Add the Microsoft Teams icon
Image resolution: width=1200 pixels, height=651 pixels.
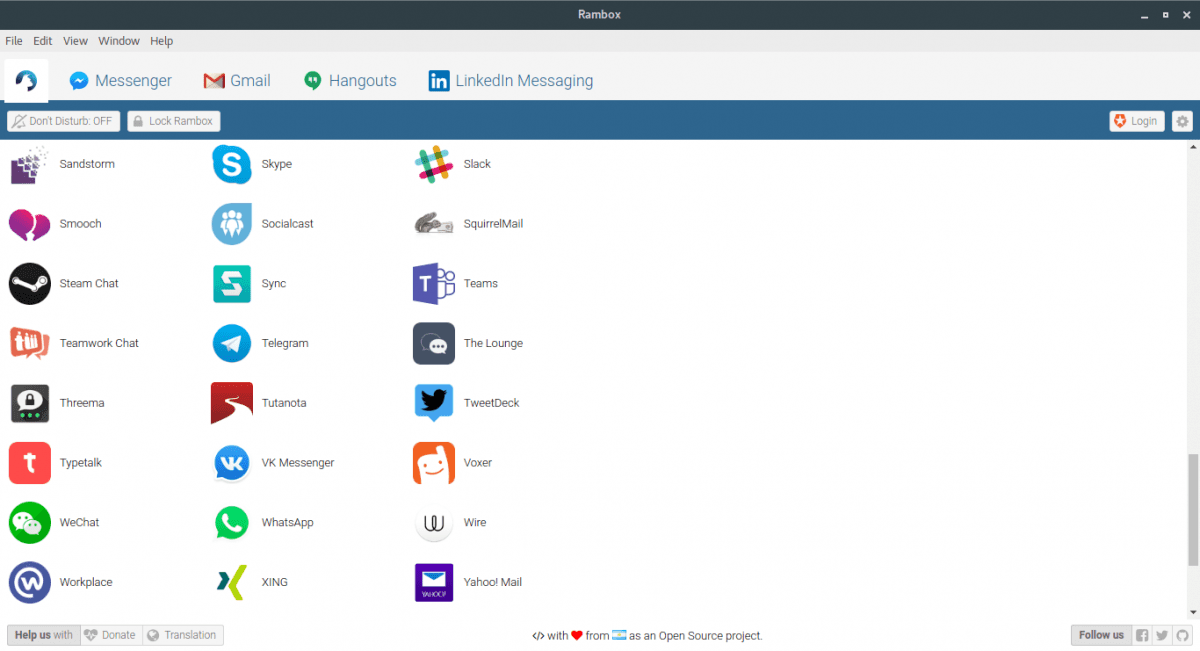point(434,284)
